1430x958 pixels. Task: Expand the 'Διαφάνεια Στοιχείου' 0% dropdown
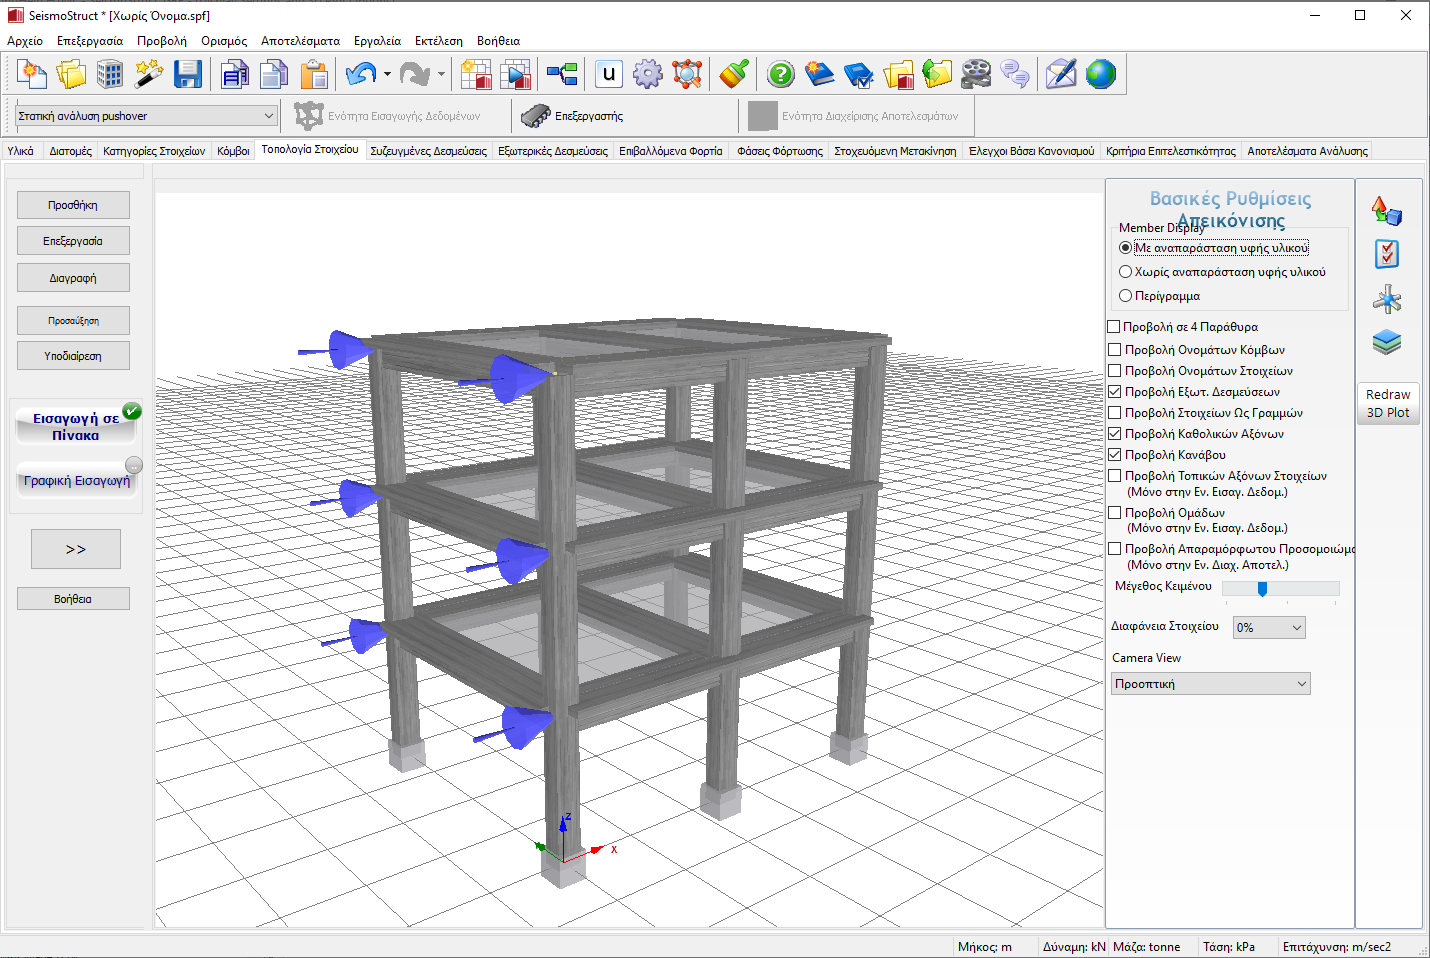tap(1269, 628)
